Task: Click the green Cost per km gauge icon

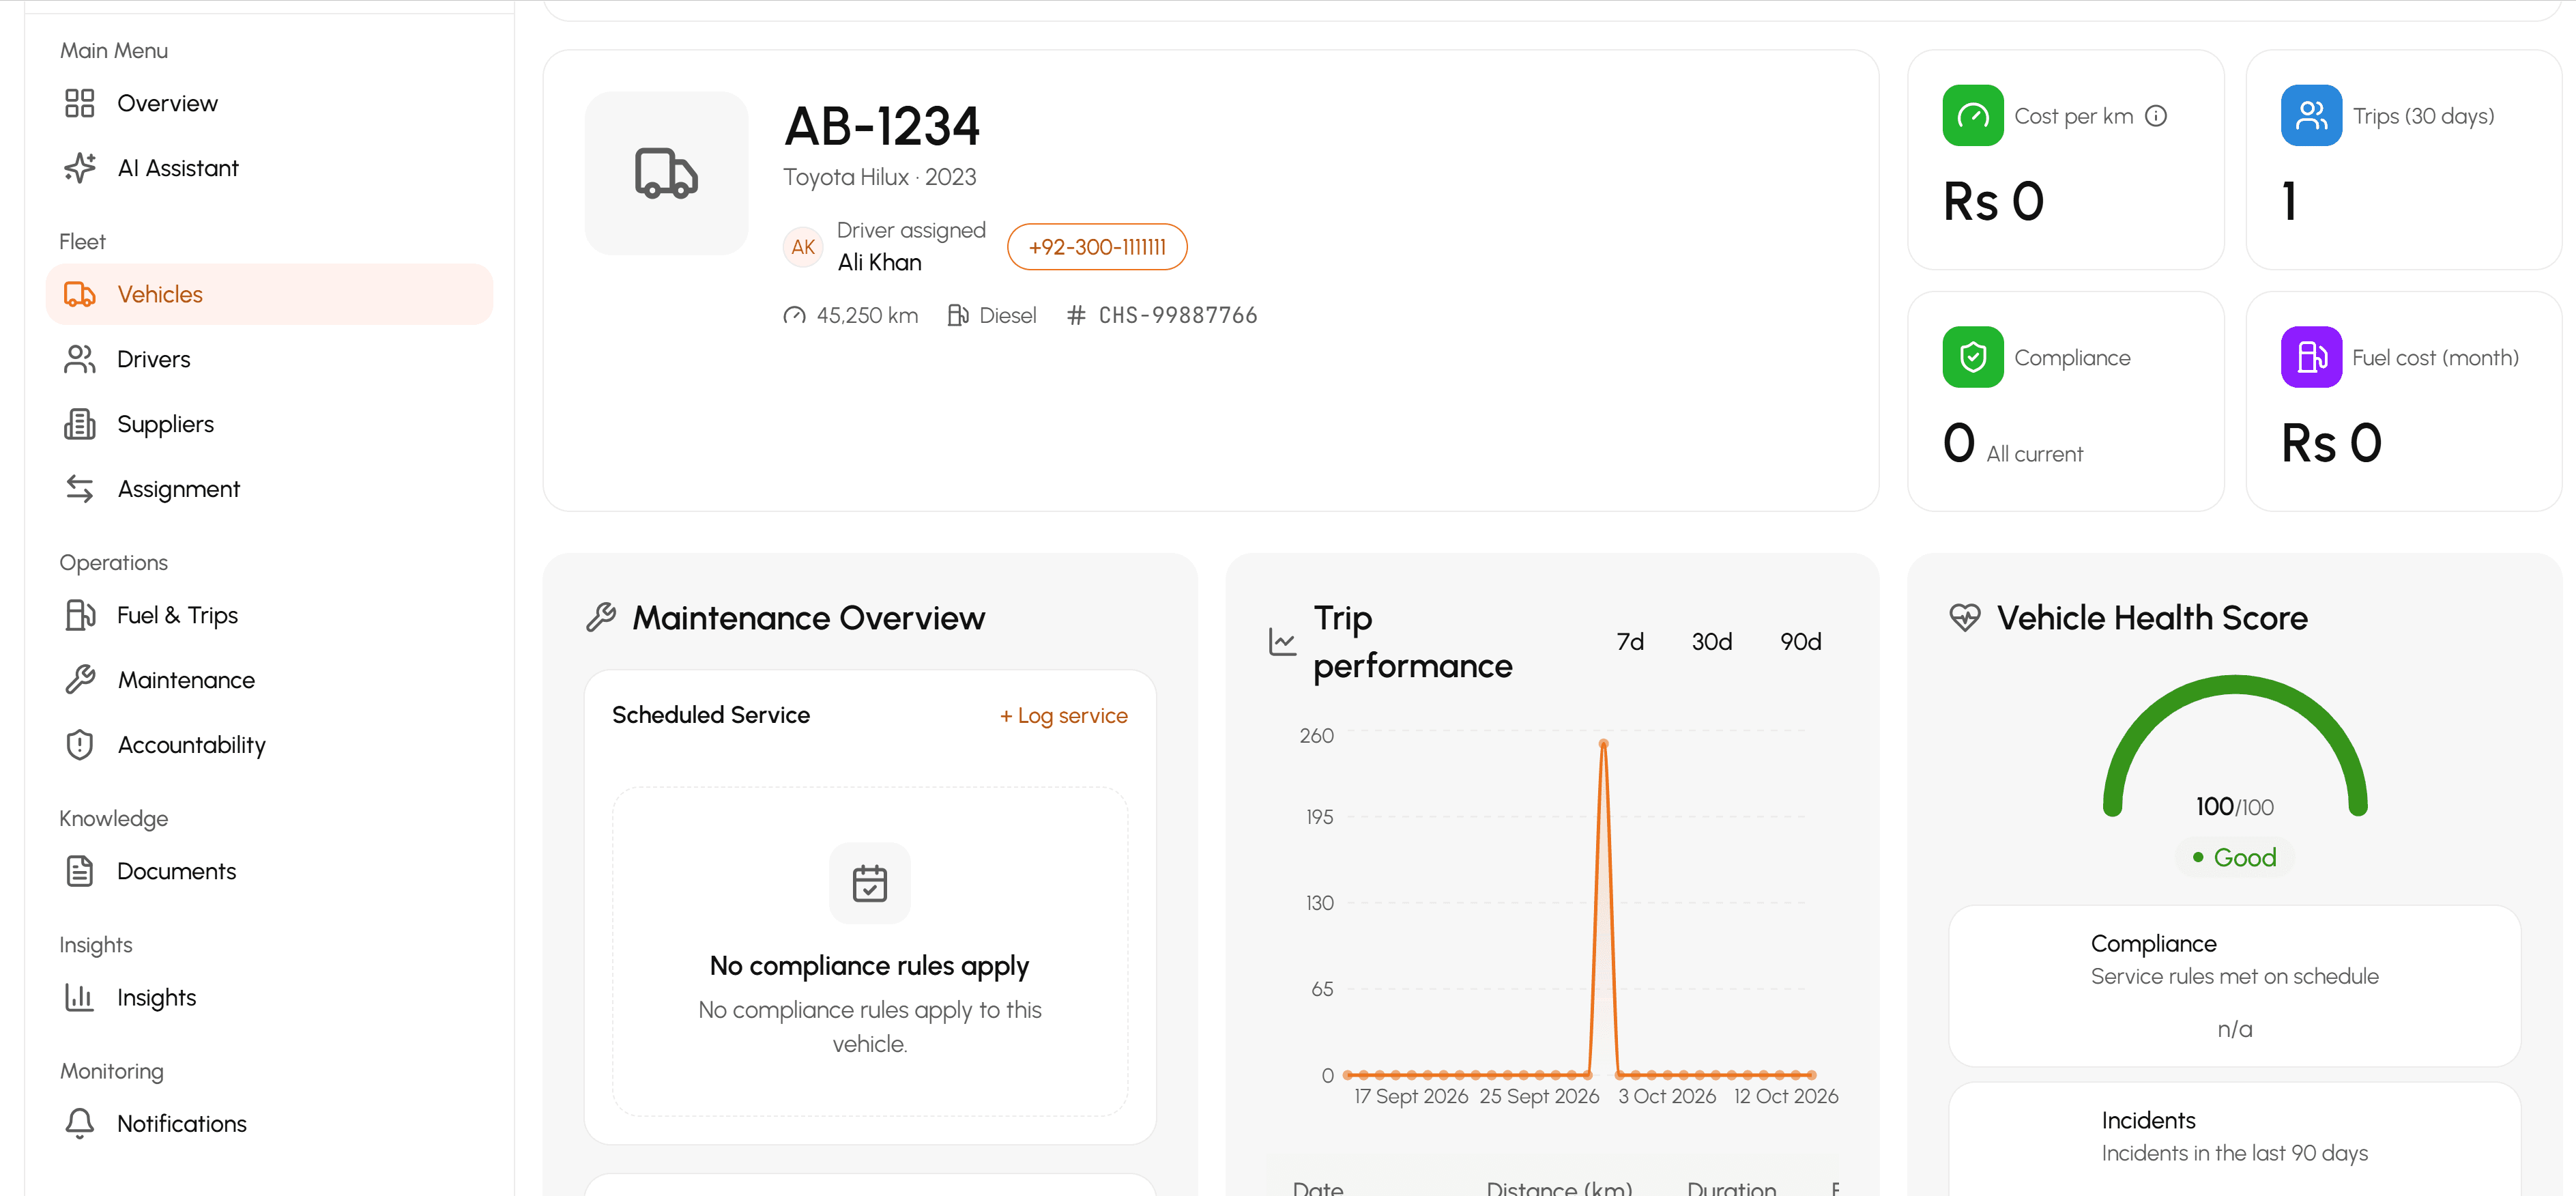Action: point(1973,116)
